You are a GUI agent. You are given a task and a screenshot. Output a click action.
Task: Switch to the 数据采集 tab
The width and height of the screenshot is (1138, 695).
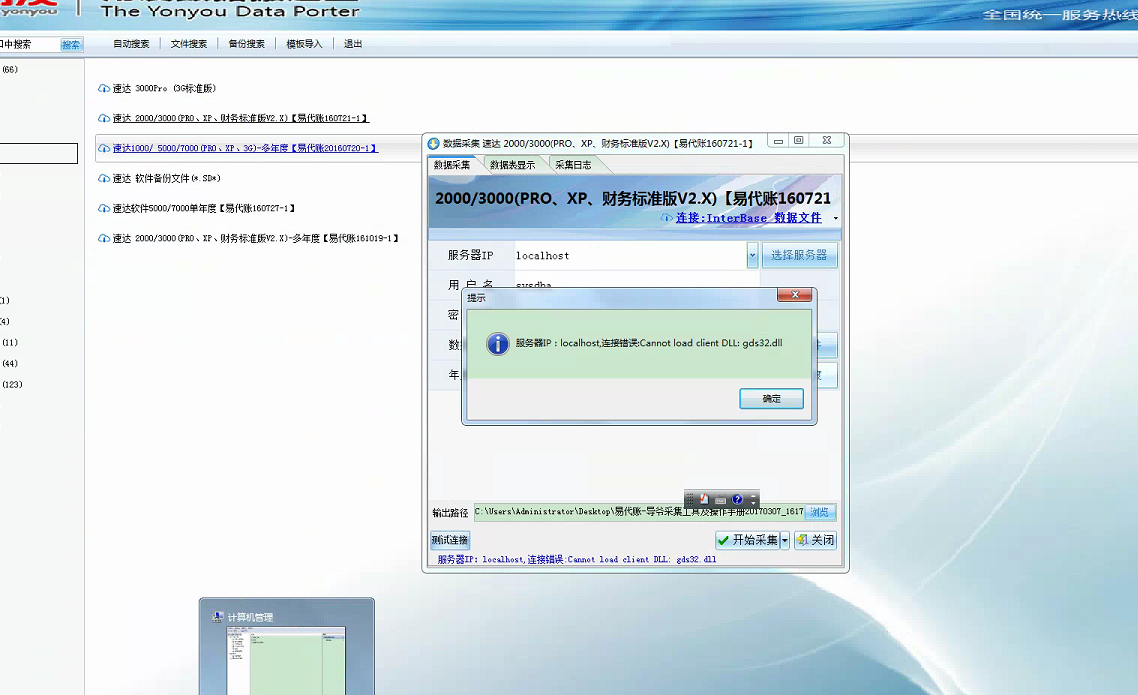tap(451, 165)
